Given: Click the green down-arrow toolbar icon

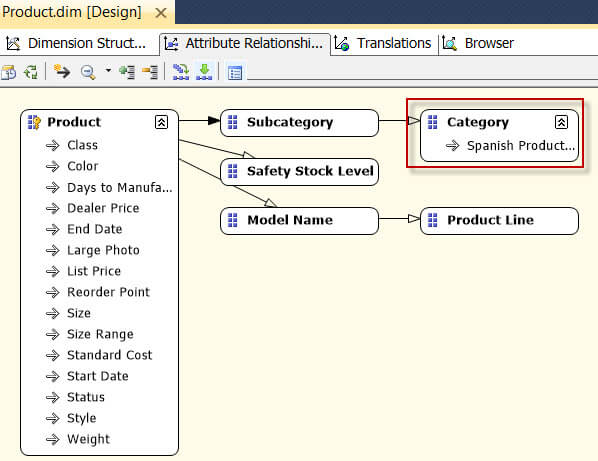Looking at the screenshot, I should (204, 72).
